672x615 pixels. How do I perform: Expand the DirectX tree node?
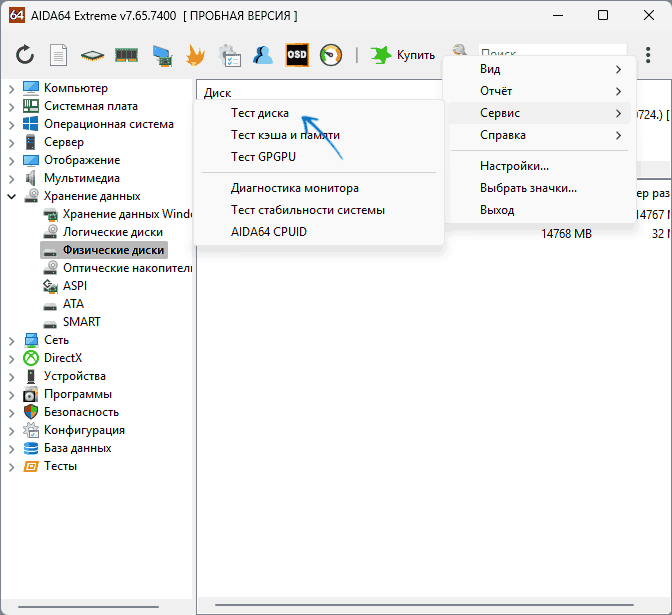pyautogui.click(x=12, y=359)
